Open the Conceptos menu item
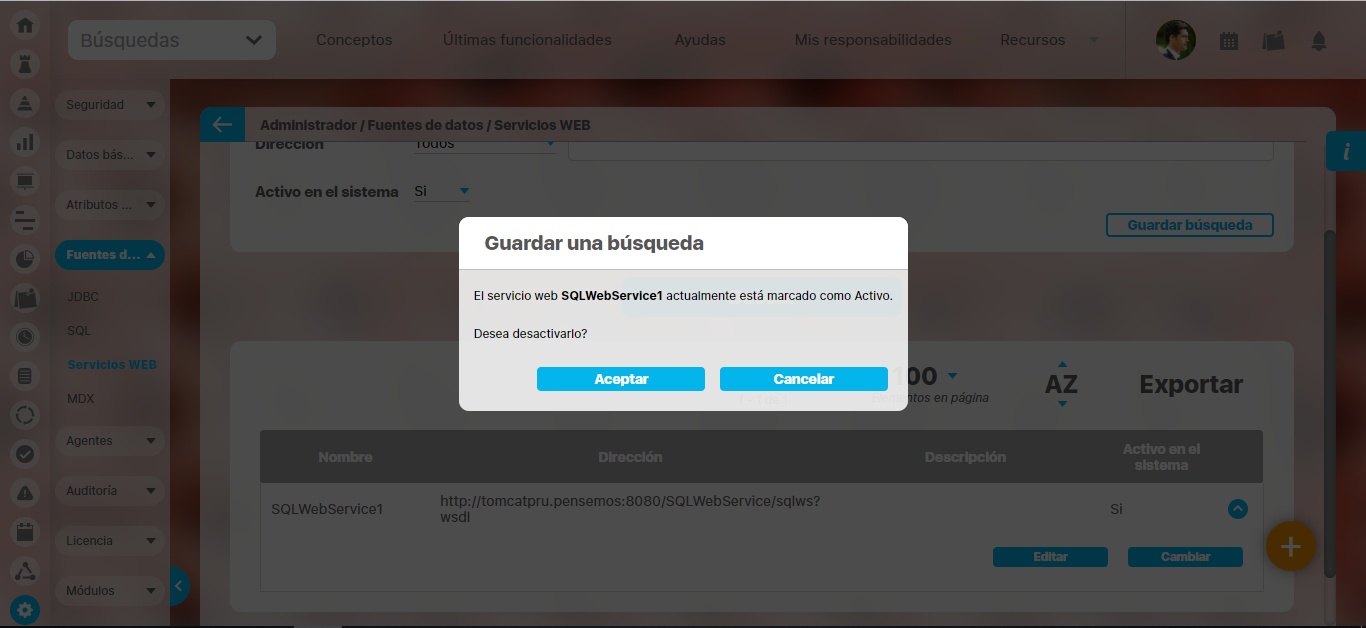 coord(354,41)
